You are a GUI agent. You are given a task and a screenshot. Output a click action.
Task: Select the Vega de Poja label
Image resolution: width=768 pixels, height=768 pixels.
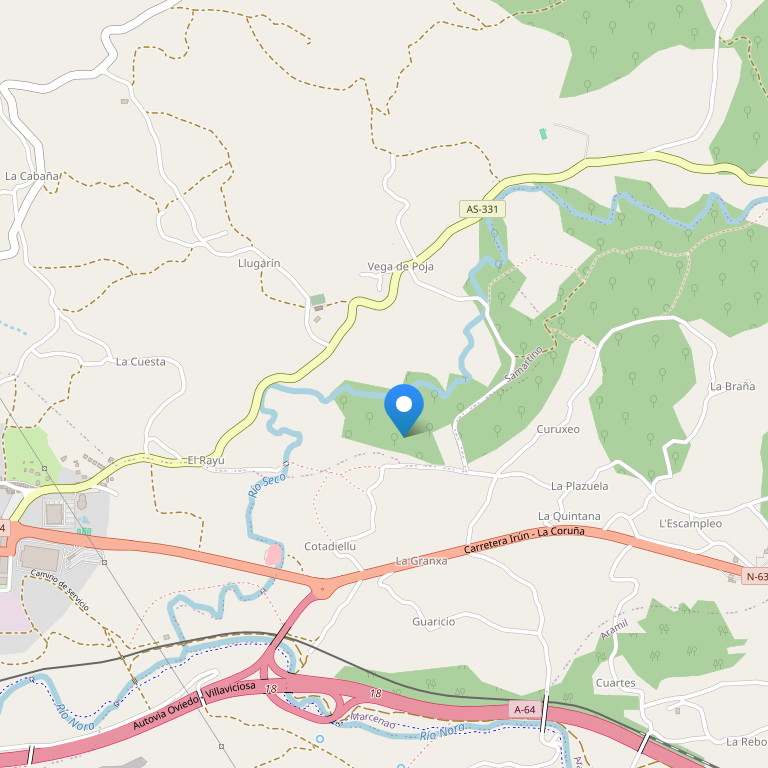[400, 266]
